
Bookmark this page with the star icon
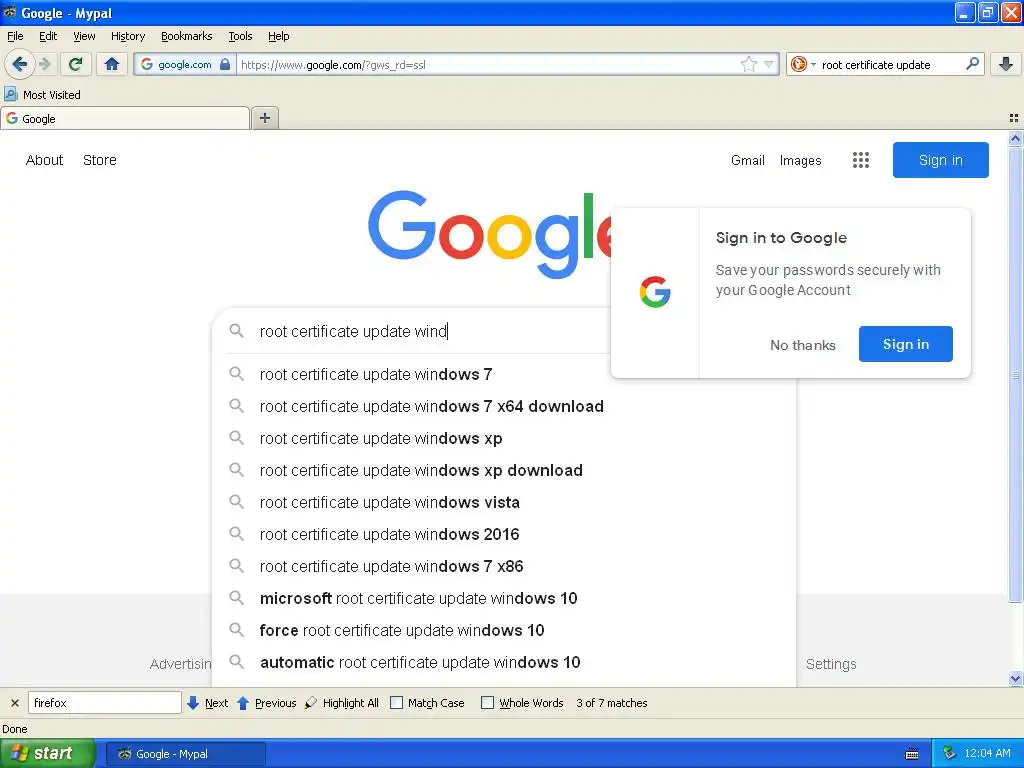(748, 64)
